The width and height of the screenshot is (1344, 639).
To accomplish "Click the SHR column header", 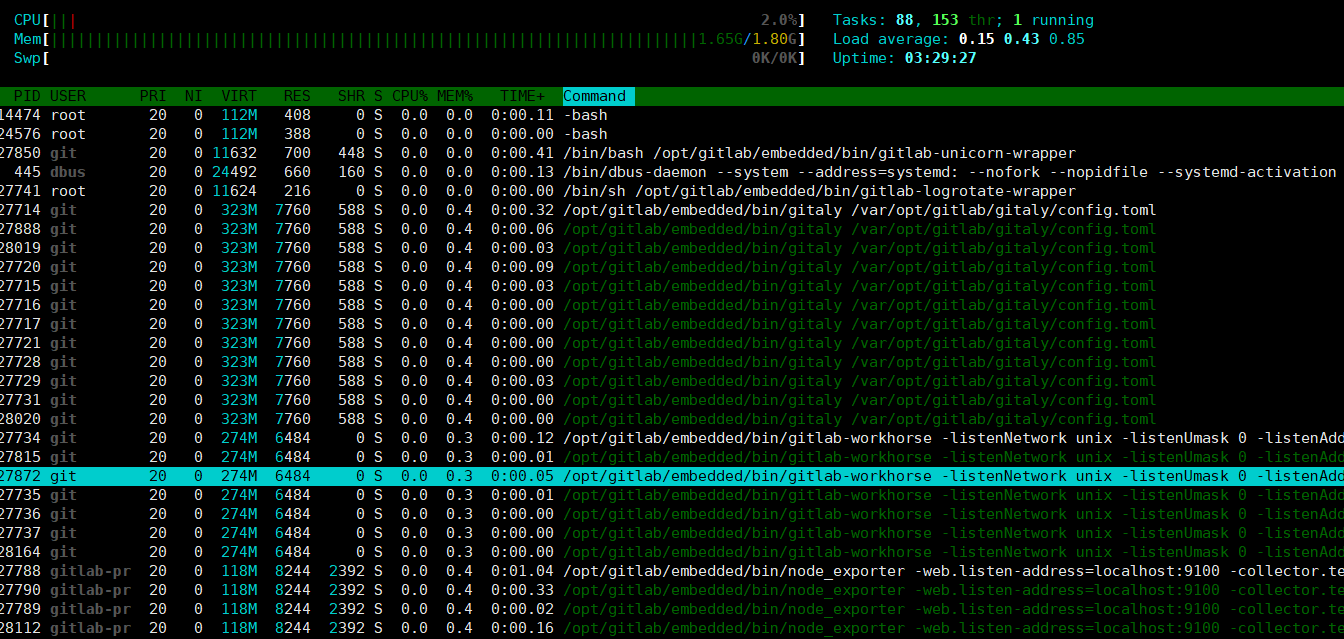I will click(x=351, y=97).
